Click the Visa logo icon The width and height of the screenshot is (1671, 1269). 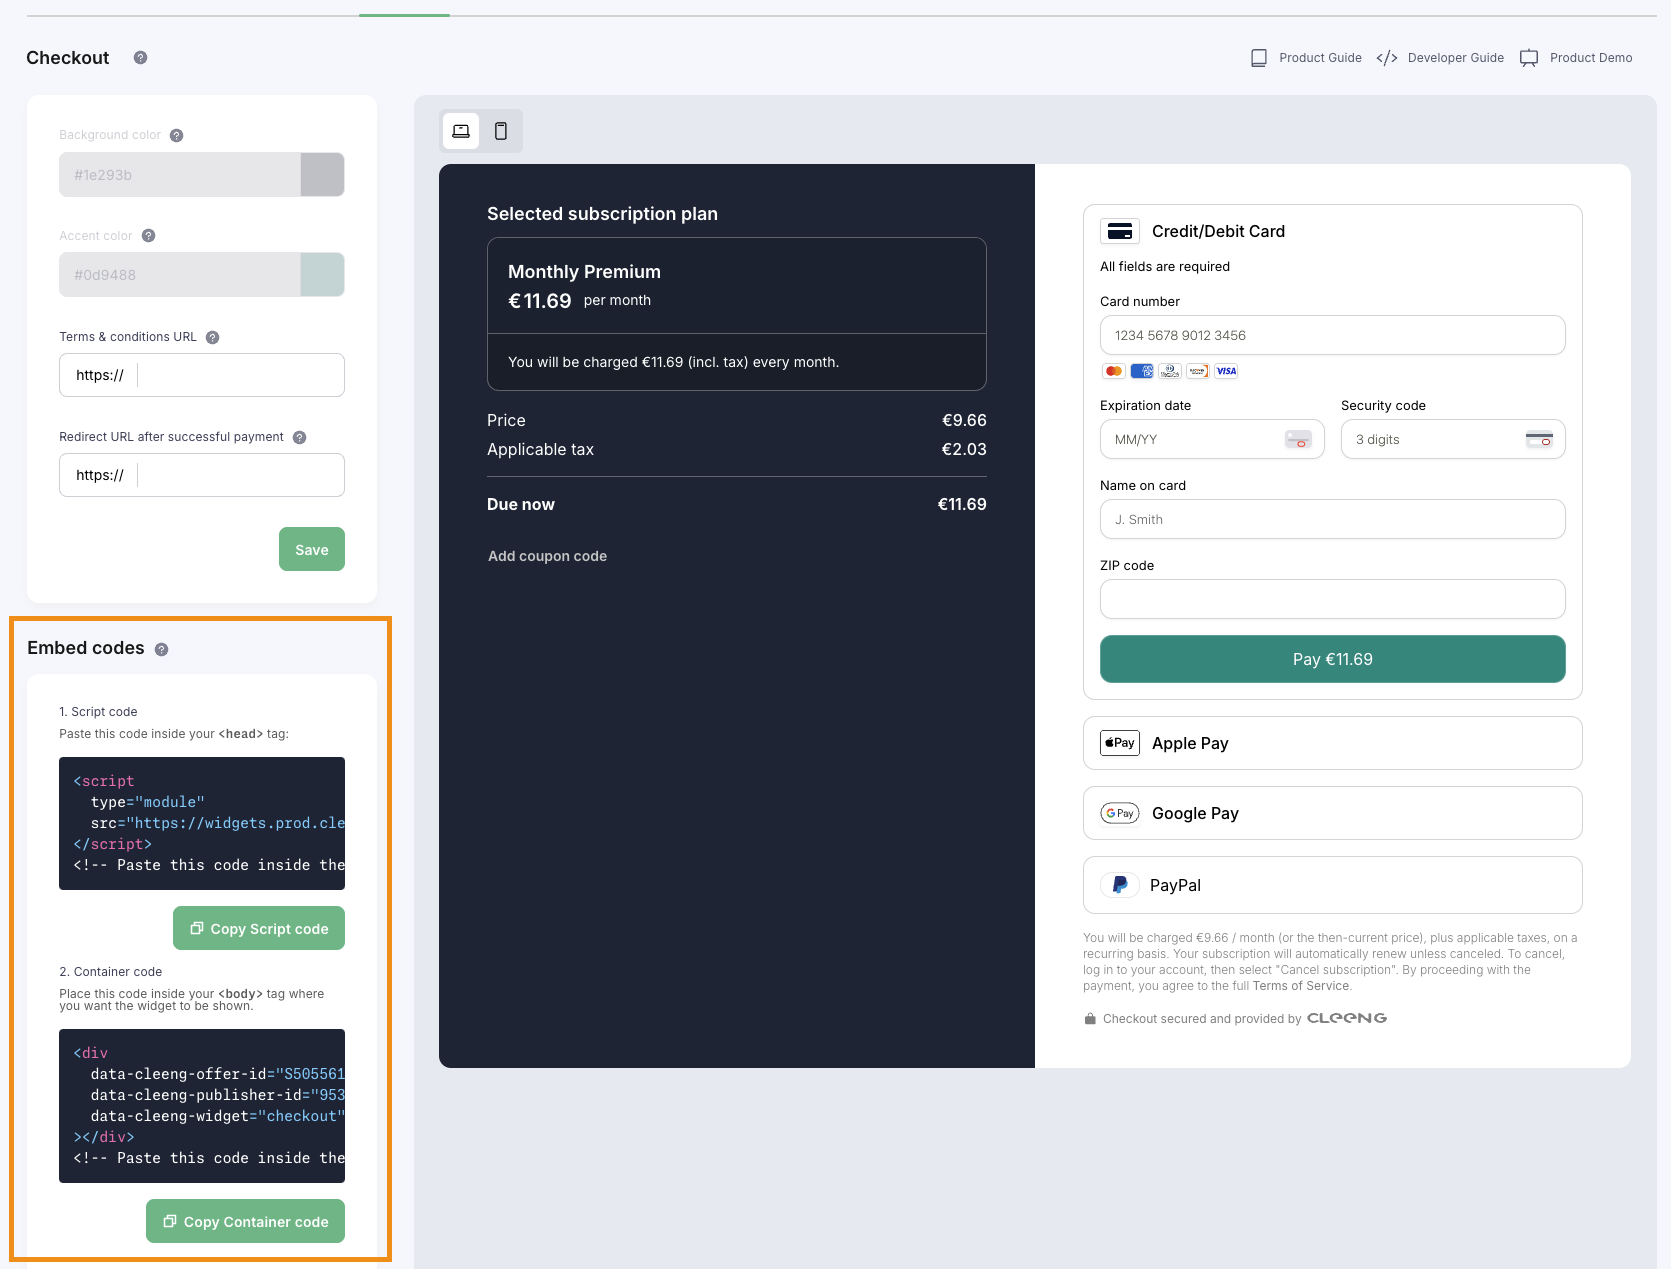point(1226,371)
